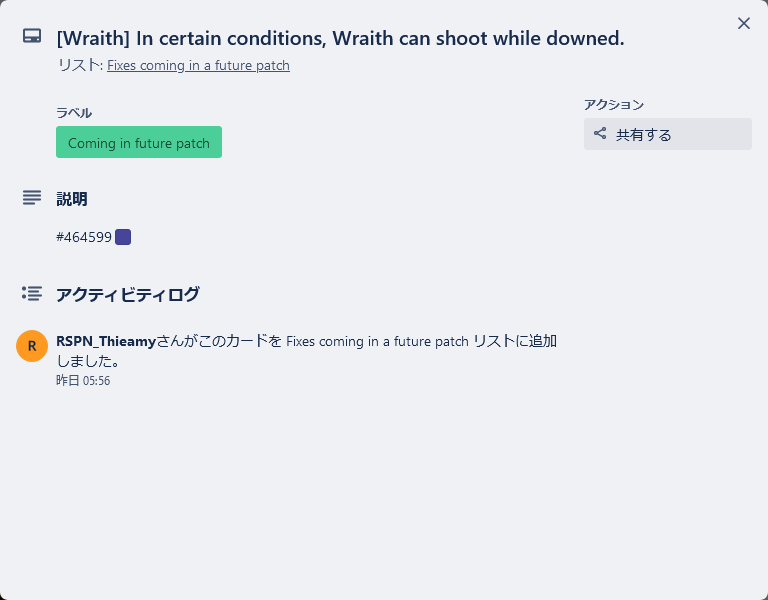This screenshot has height=600, width=768.
Task: Close the Wraith card dialog
Action: (x=743, y=23)
